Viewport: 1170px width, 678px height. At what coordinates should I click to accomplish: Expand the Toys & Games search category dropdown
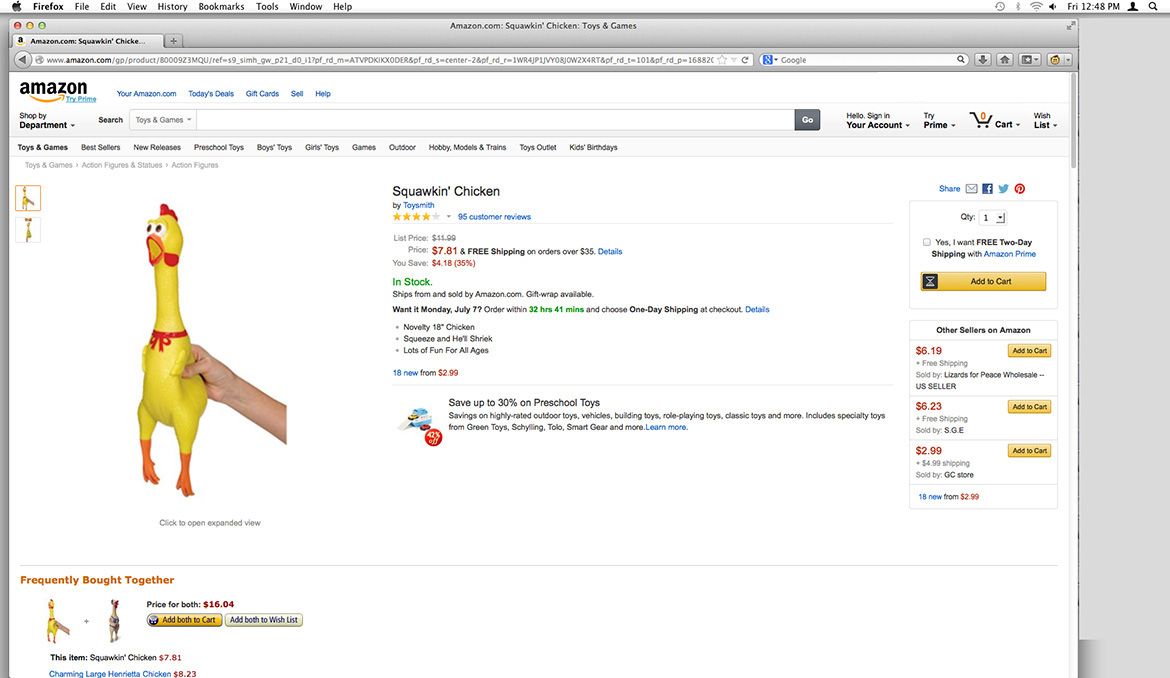[160, 120]
